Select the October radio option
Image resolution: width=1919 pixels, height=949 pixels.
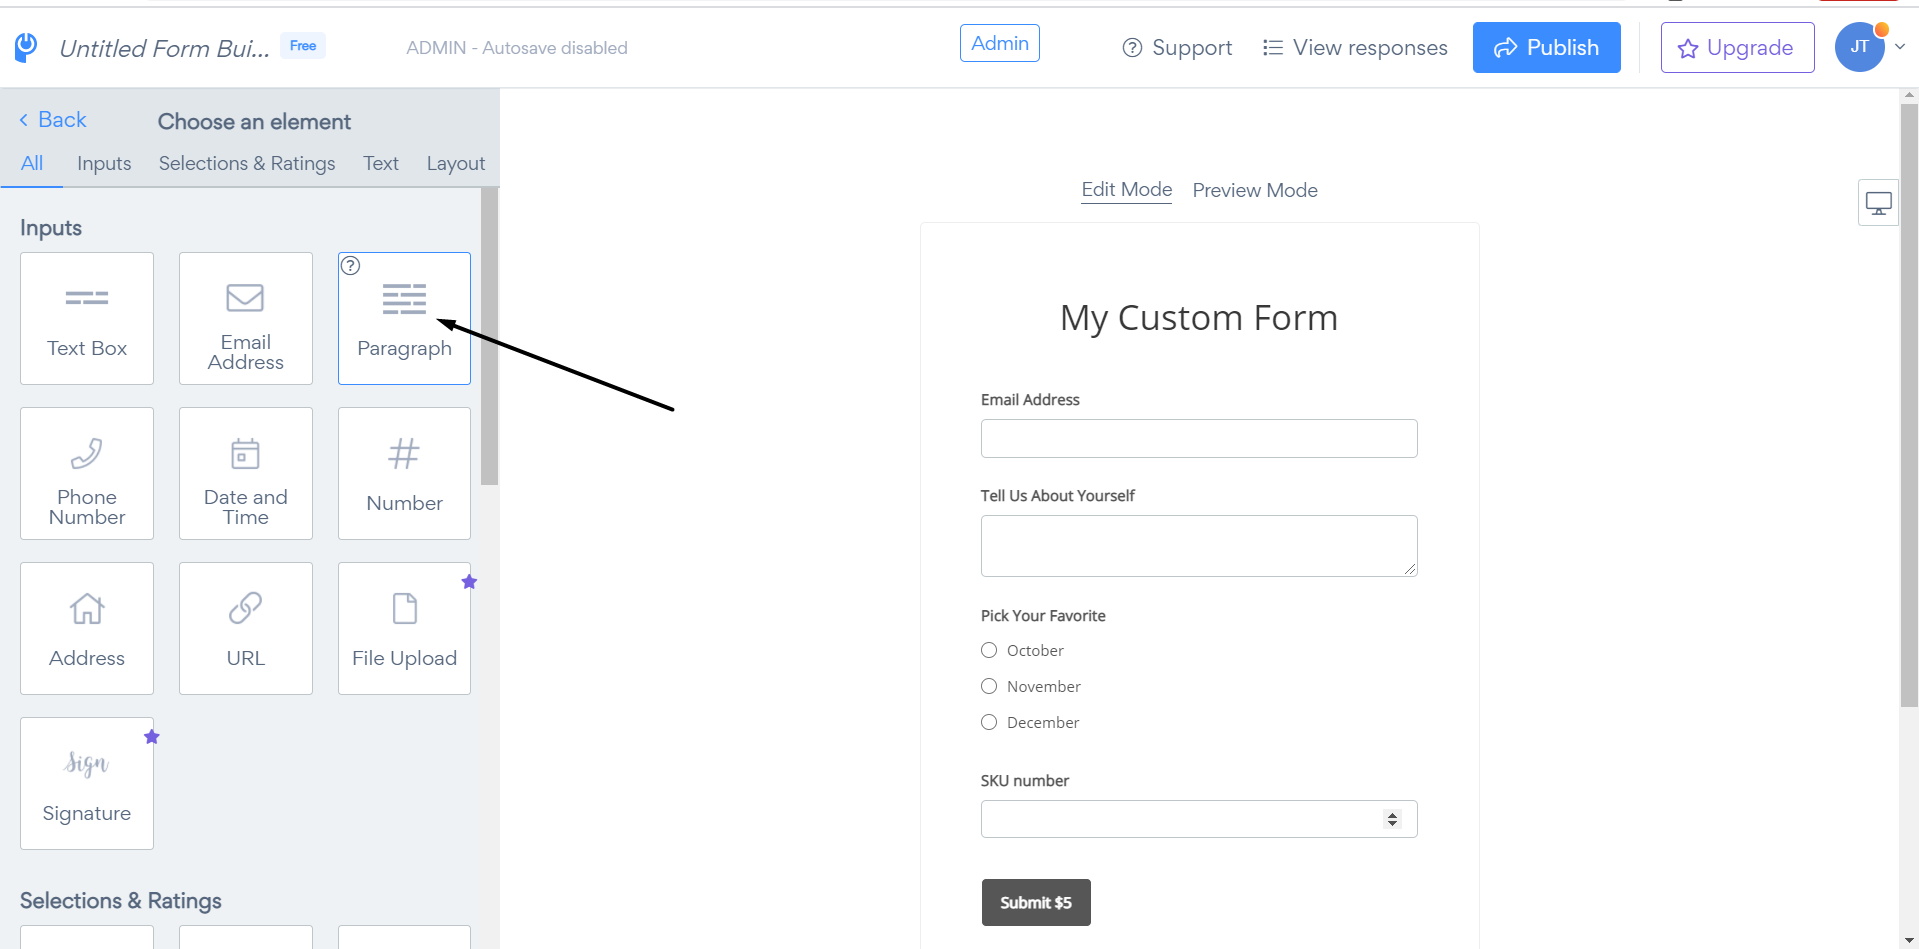click(989, 650)
